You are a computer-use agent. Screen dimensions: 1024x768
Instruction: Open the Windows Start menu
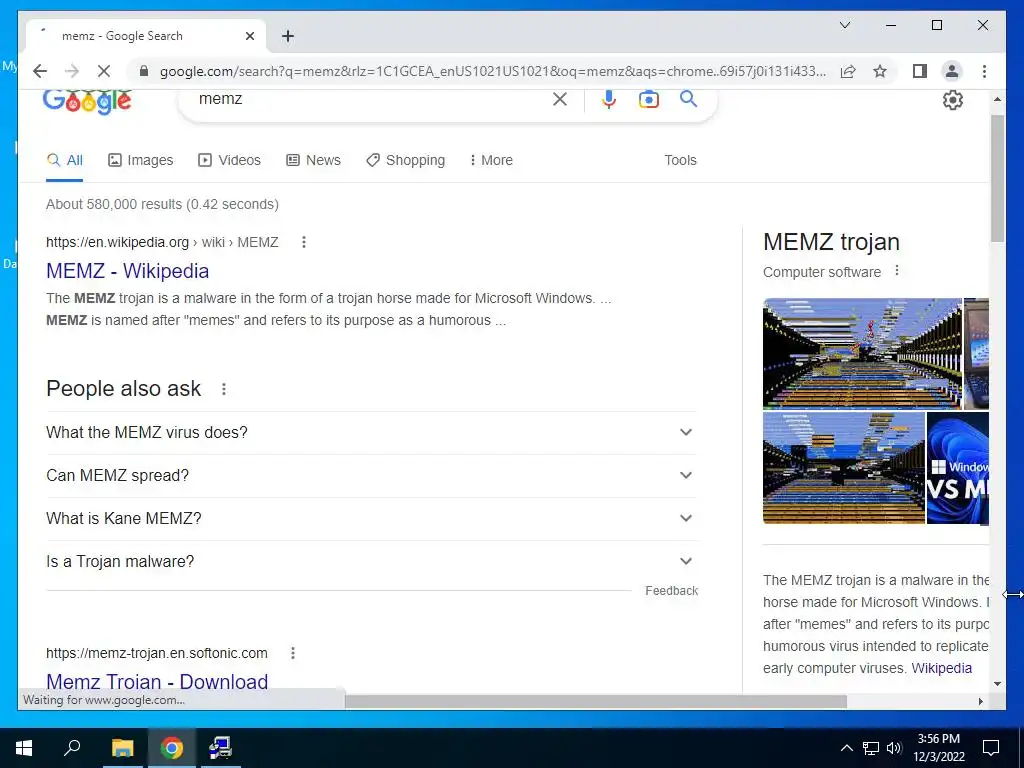[x=24, y=748]
